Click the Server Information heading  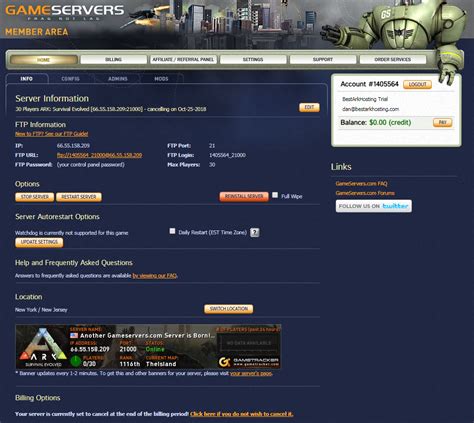pos(52,98)
